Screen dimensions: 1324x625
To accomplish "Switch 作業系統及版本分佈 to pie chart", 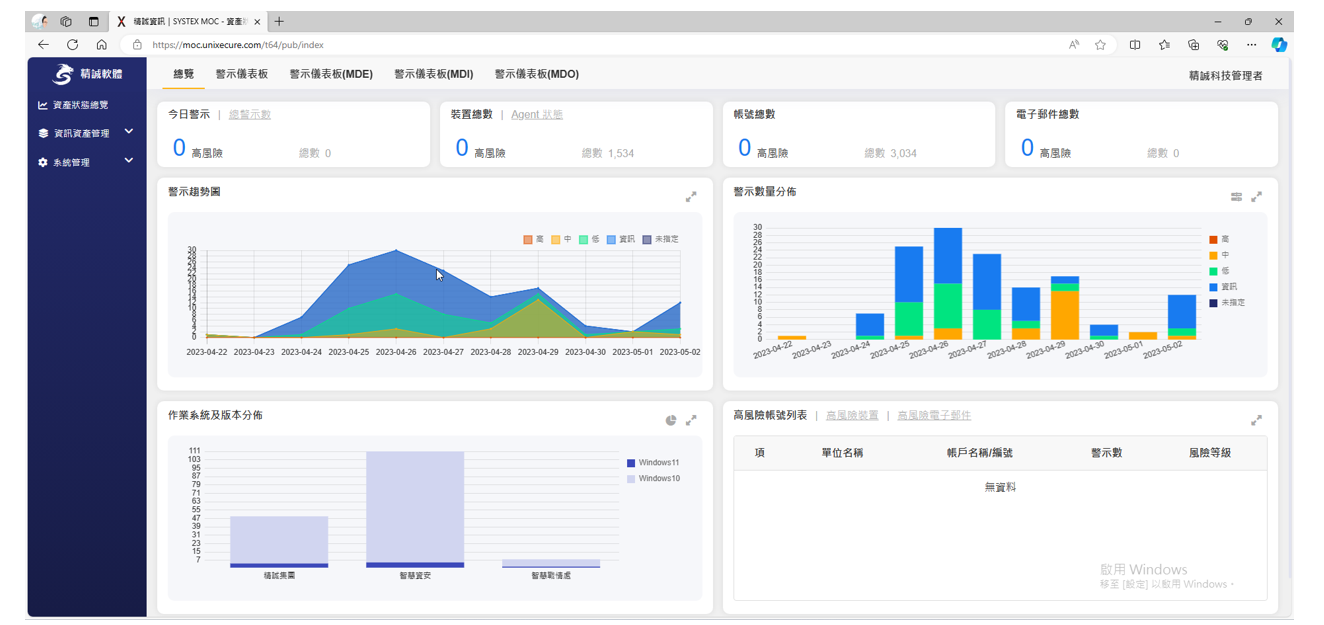I will tap(671, 420).
